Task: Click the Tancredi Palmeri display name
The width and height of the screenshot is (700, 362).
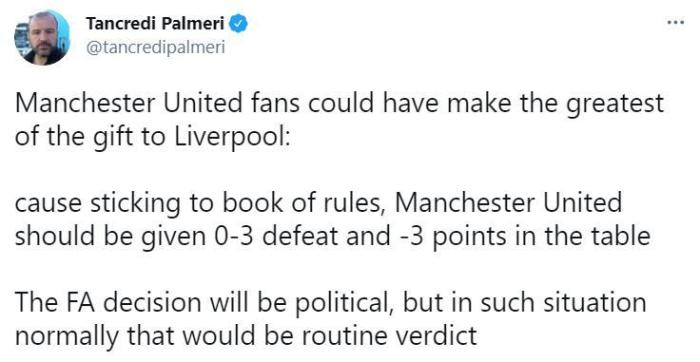Action: coord(155,23)
